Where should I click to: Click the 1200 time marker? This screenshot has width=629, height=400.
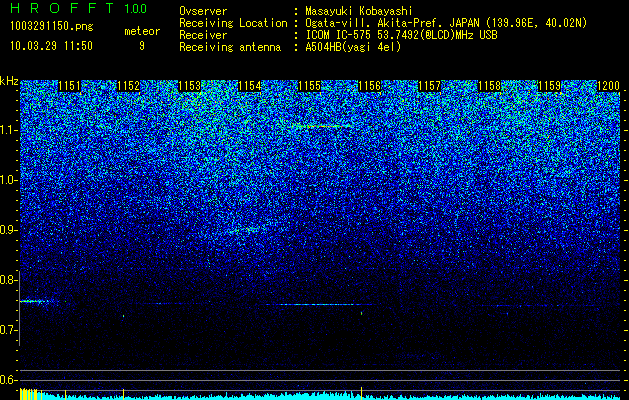click(x=609, y=86)
